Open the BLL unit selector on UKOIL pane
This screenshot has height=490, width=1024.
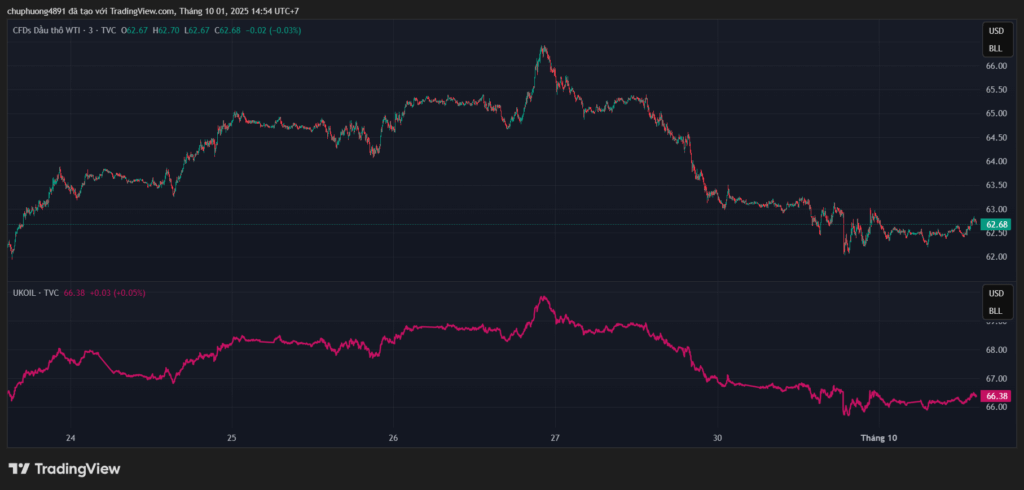coord(995,310)
